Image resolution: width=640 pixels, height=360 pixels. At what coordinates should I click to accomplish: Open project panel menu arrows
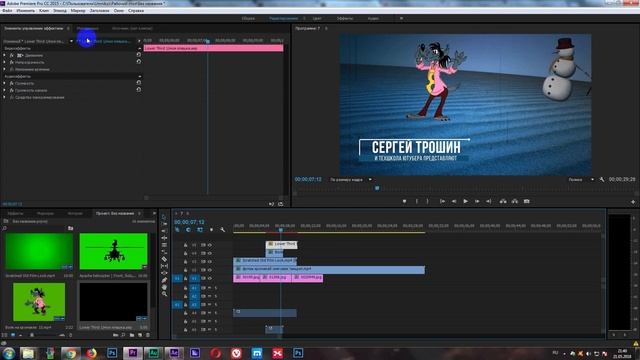pos(154,213)
